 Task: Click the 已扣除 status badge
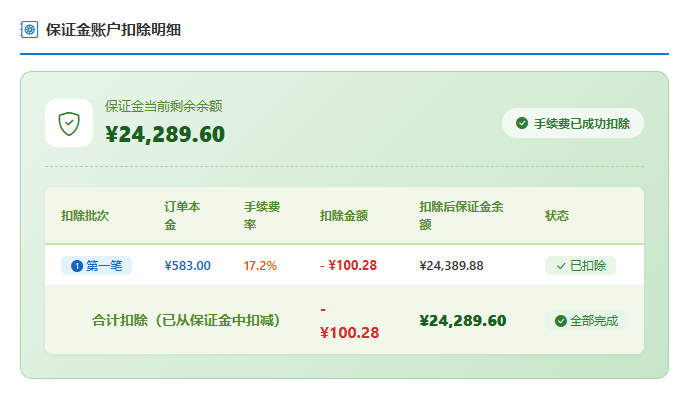580,265
